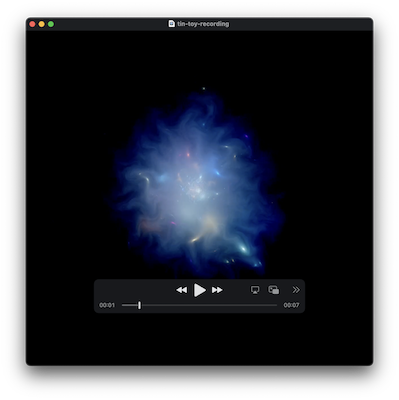The width and height of the screenshot is (399, 400).
Task: Click the document proxy icon in the title bar
Action: pos(172,24)
